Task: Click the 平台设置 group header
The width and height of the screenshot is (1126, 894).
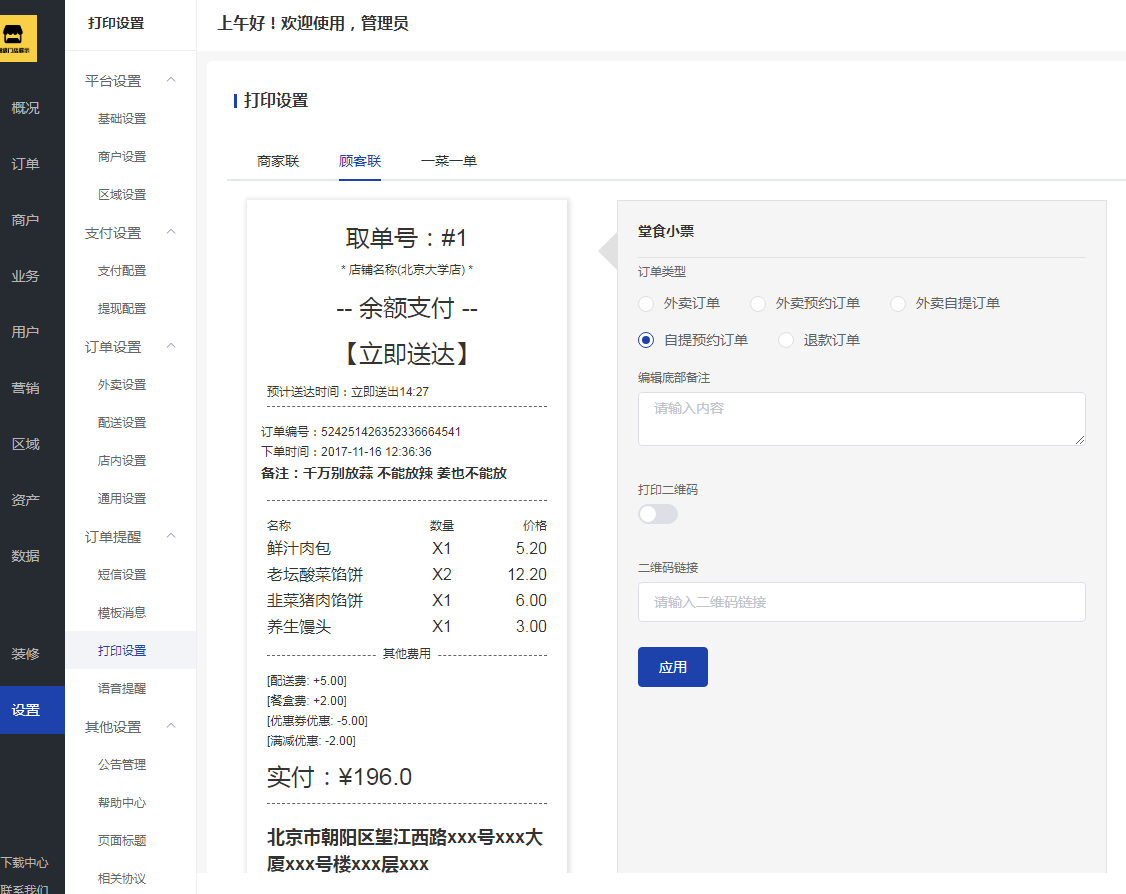Action: pyautogui.click(x=113, y=81)
